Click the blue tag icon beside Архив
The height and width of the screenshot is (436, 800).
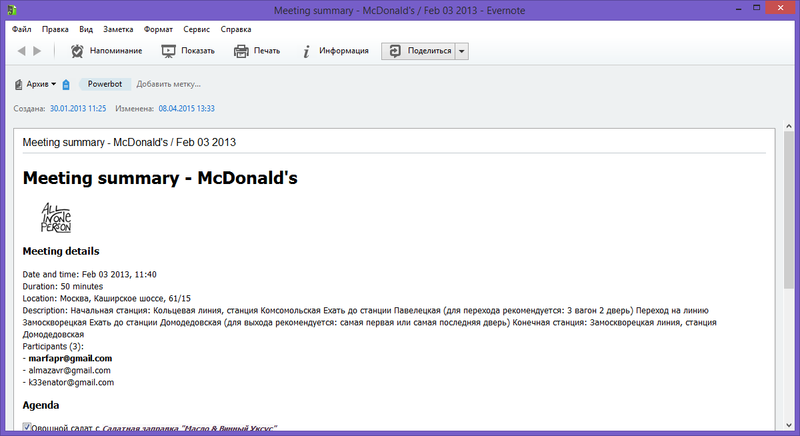pos(66,84)
